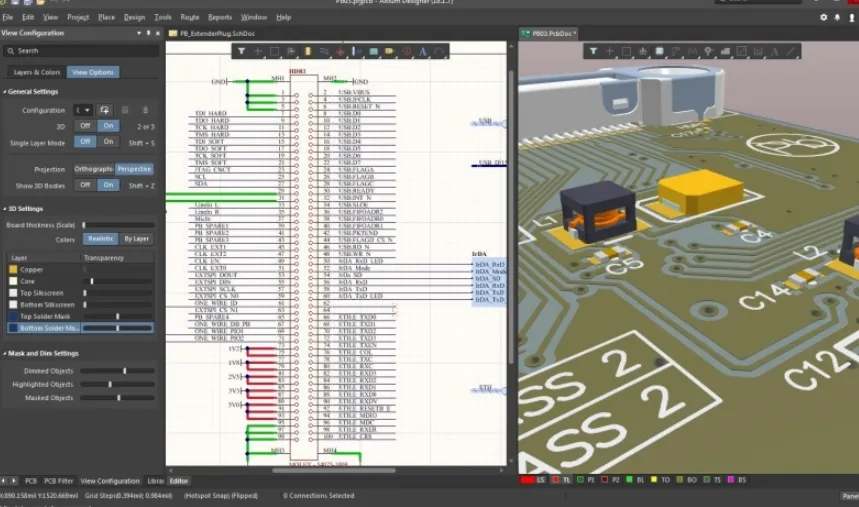
Task: Select the place wire tool in schematic toolbar
Action: (324, 52)
